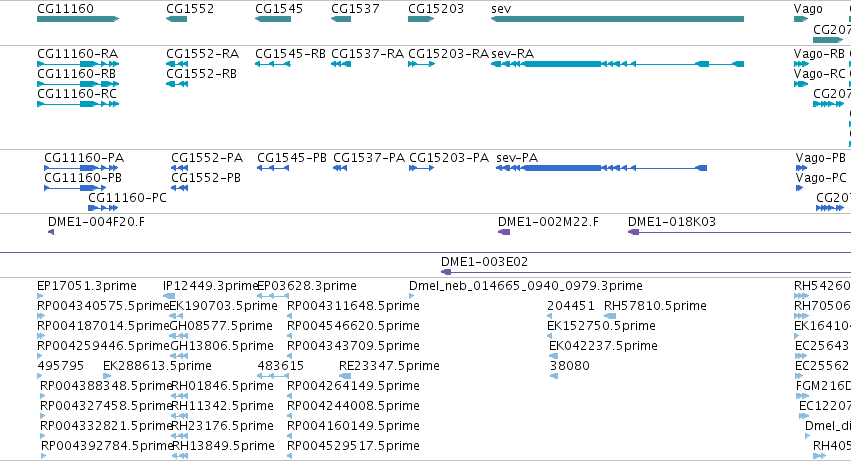Click the long teal sev gene bar
This screenshot has height=461, width=851.
pos(617,19)
